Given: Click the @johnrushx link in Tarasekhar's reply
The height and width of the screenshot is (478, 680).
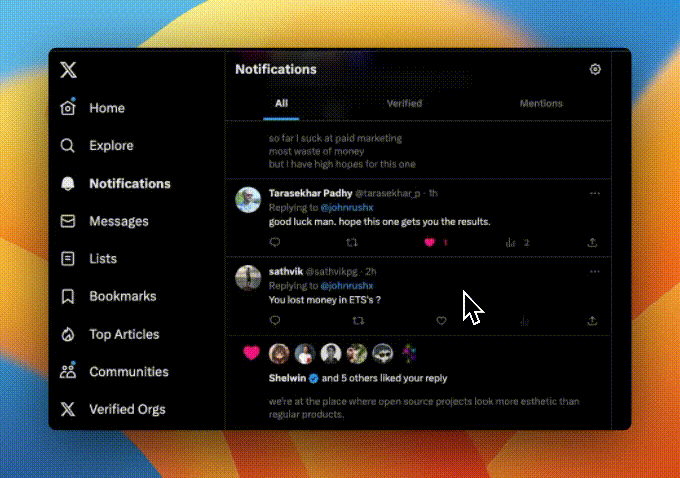Looking at the screenshot, I should point(347,207).
